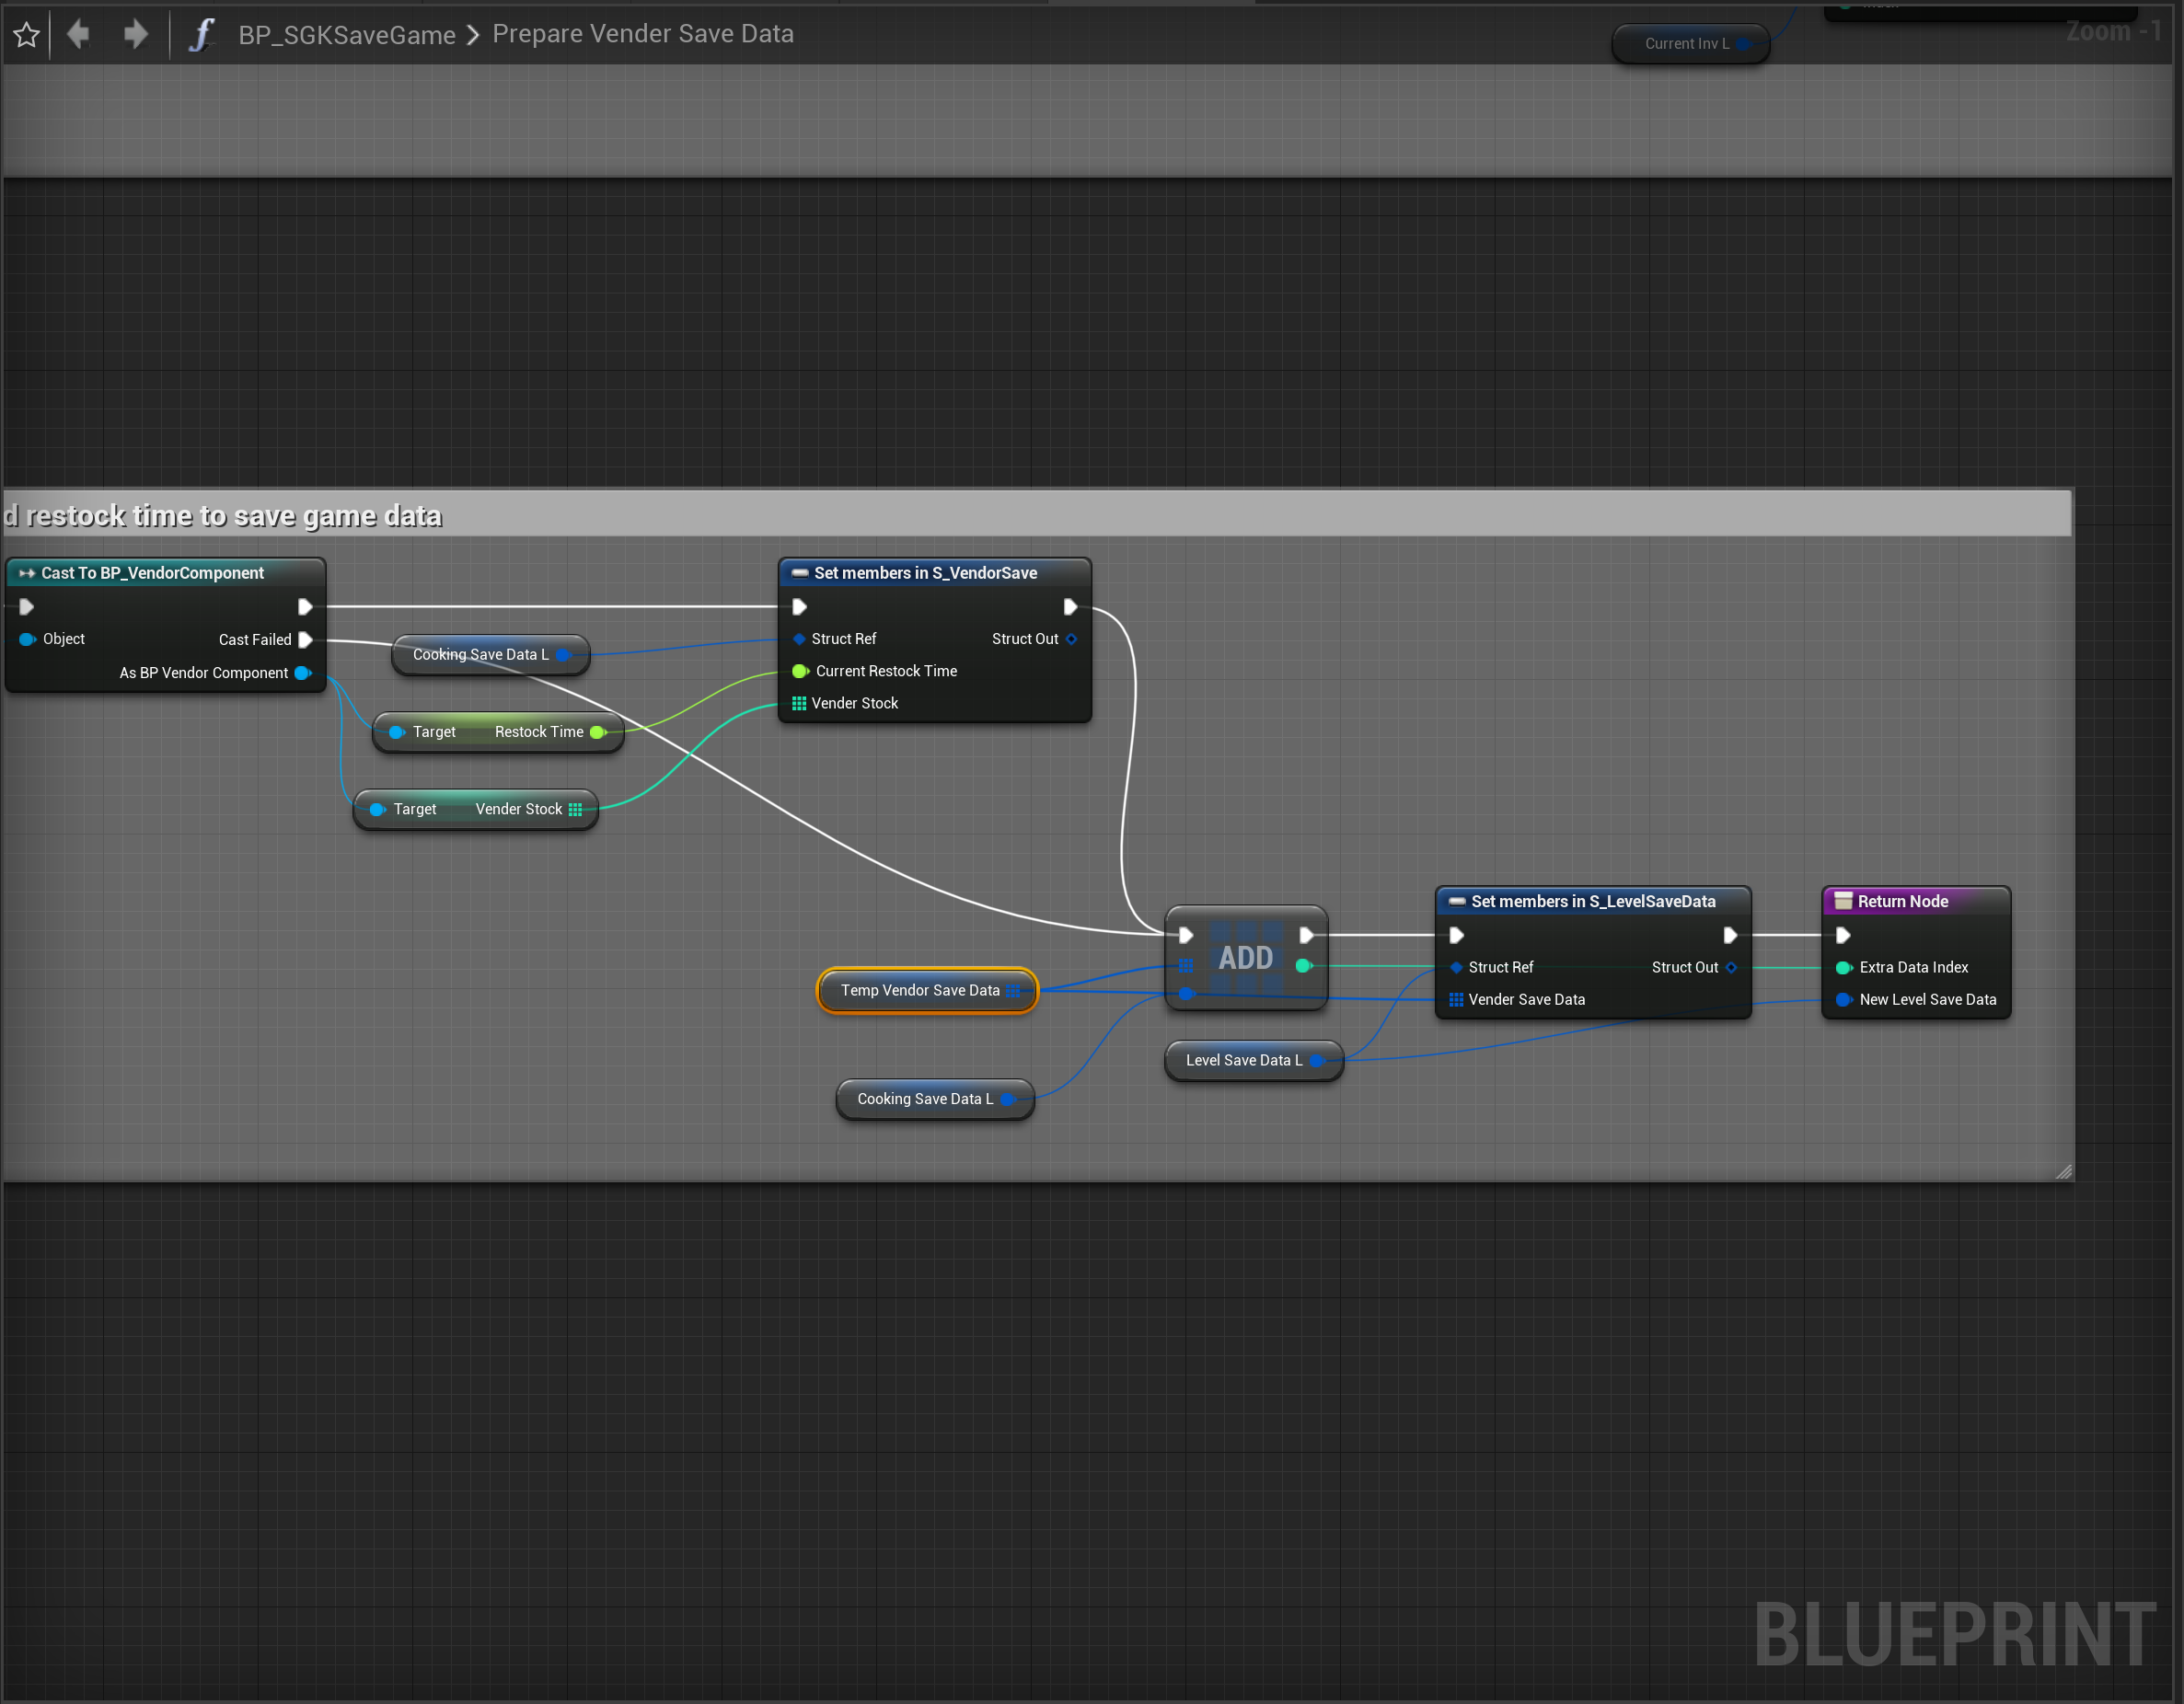Click Prepare Vender Save Data breadcrumb
This screenshot has height=1704, width=2184.
point(642,34)
